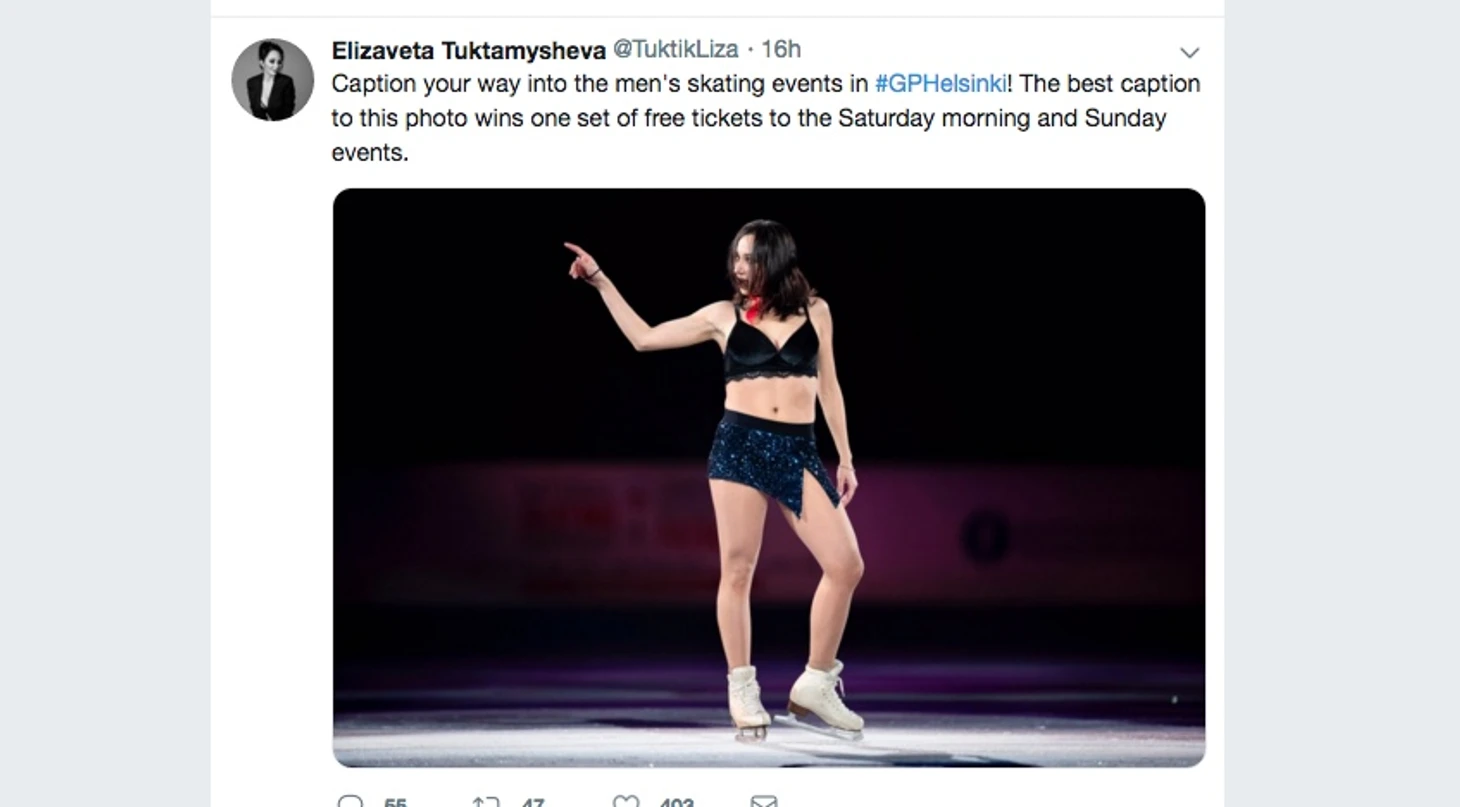Retweet using the retweet arrows icon
Image resolution: width=1460 pixels, height=807 pixels.
coord(485,802)
